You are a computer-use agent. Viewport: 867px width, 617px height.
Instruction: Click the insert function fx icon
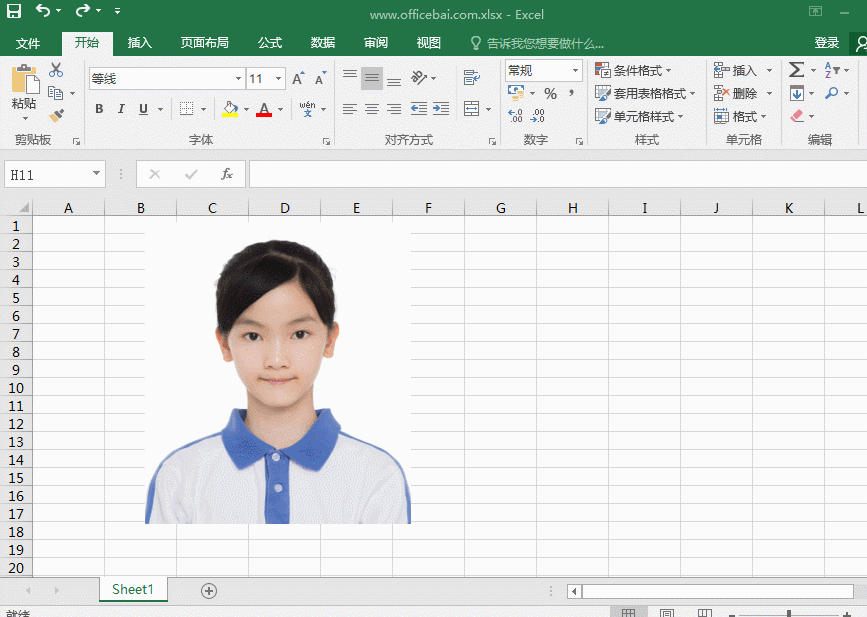click(227, 174)
